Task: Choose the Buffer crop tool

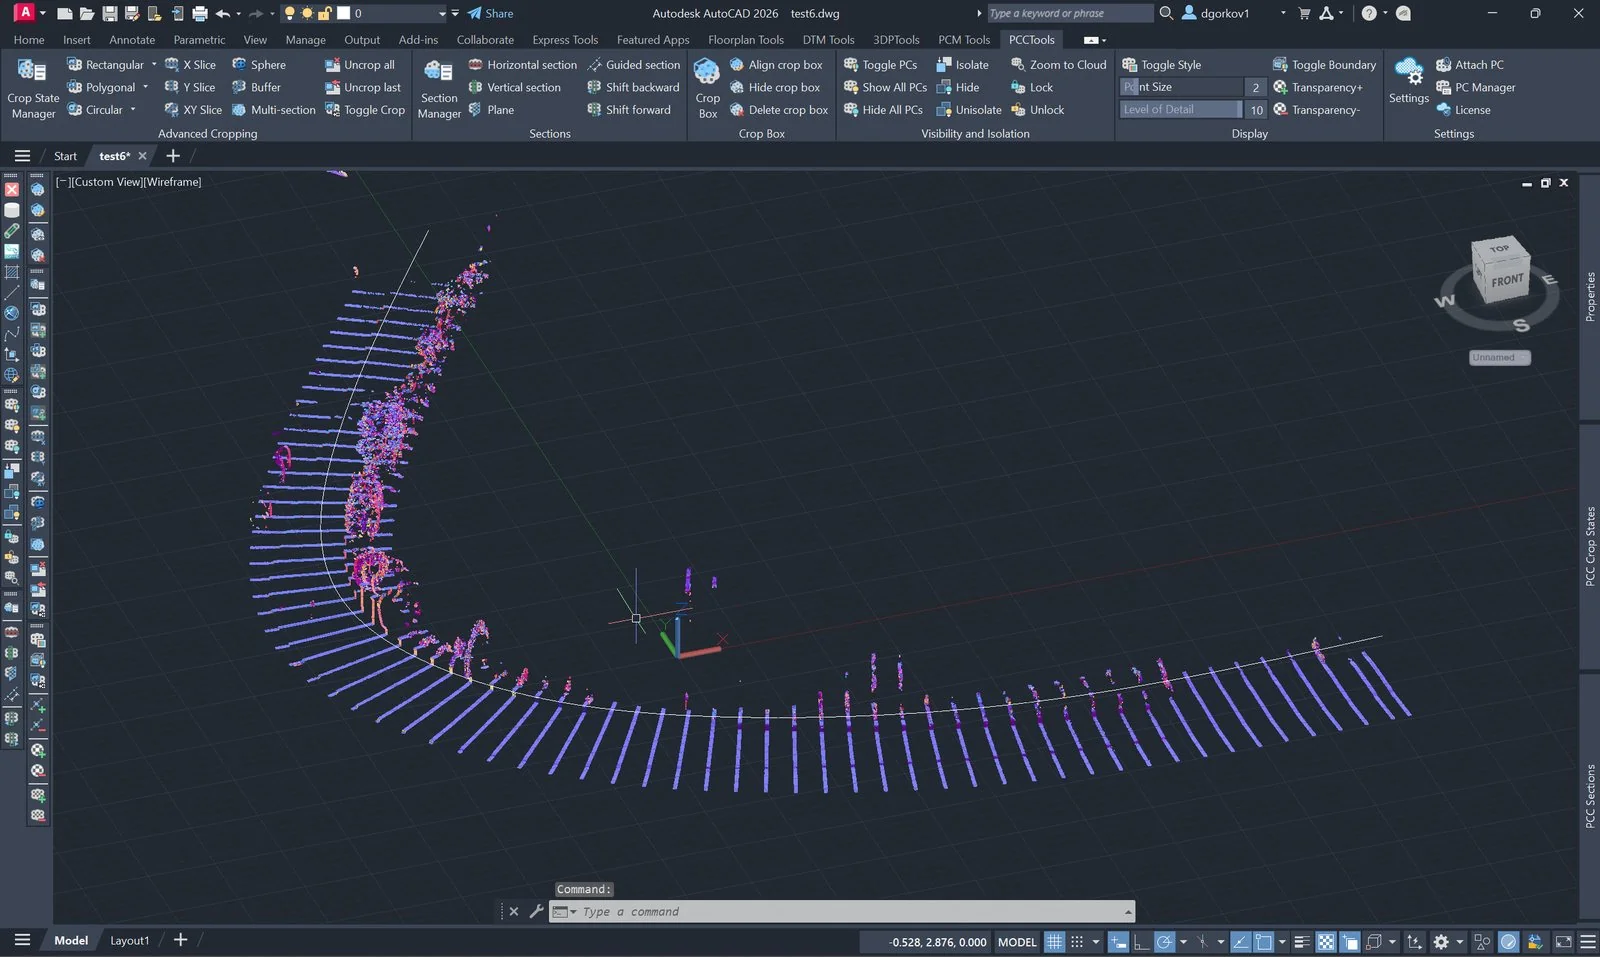Action: tap(256, 88)
